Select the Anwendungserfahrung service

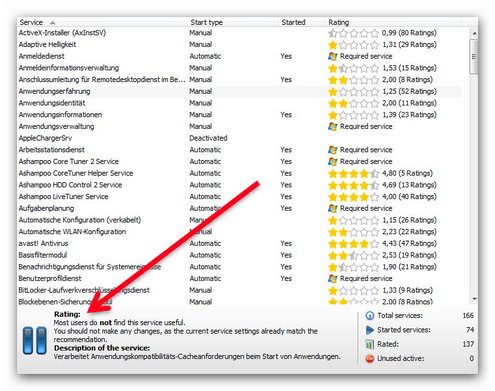[54, 91]
